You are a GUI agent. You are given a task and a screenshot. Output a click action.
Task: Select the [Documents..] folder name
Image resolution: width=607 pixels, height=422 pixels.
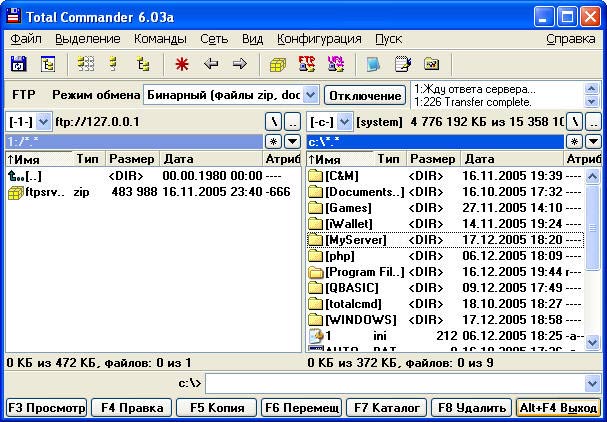[364, 192]
